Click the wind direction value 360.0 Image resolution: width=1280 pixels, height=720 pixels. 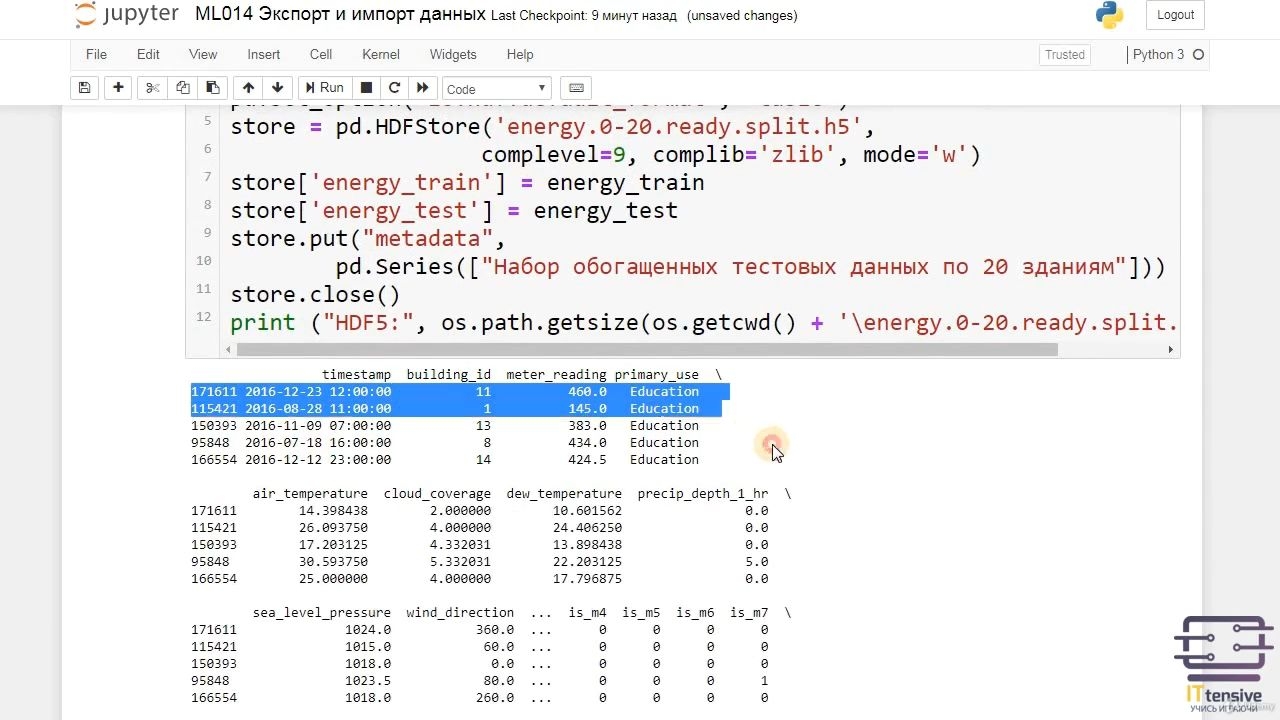(495, 630)
